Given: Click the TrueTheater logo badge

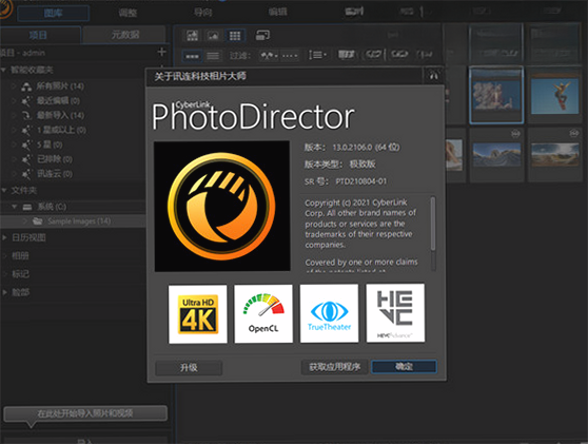Looking at the screenshot, I should (x=329, y=314).
